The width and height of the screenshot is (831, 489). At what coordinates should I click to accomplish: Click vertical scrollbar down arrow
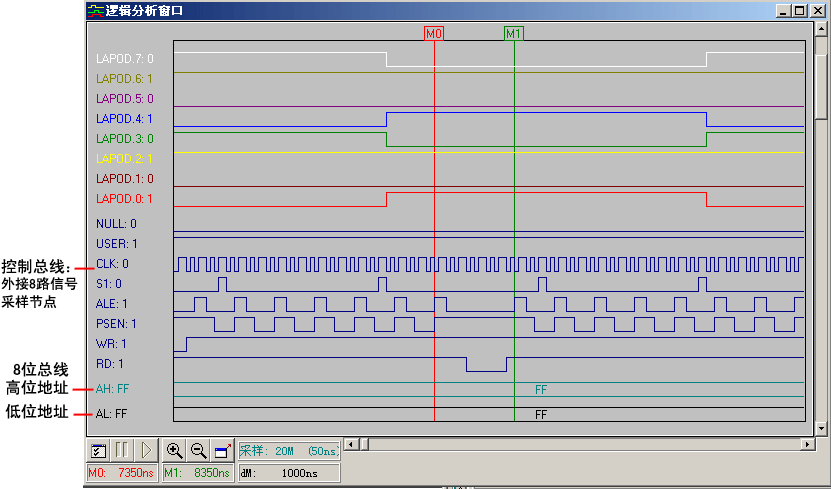click(821, 429)
